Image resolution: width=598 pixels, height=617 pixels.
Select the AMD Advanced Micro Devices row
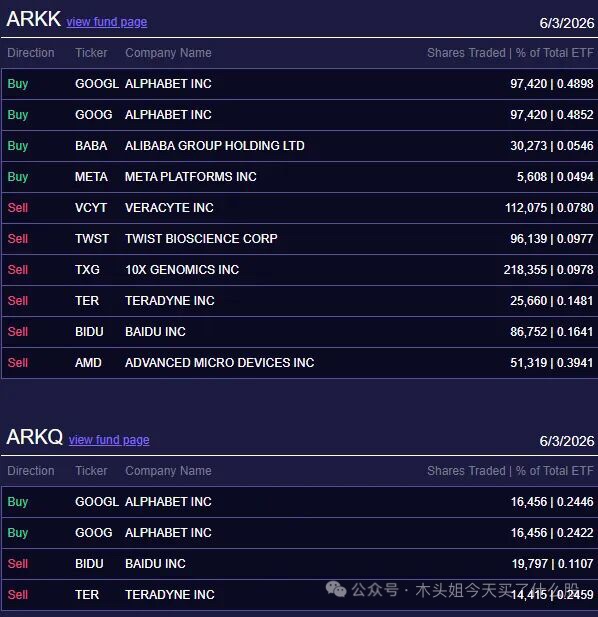(300, 363)
